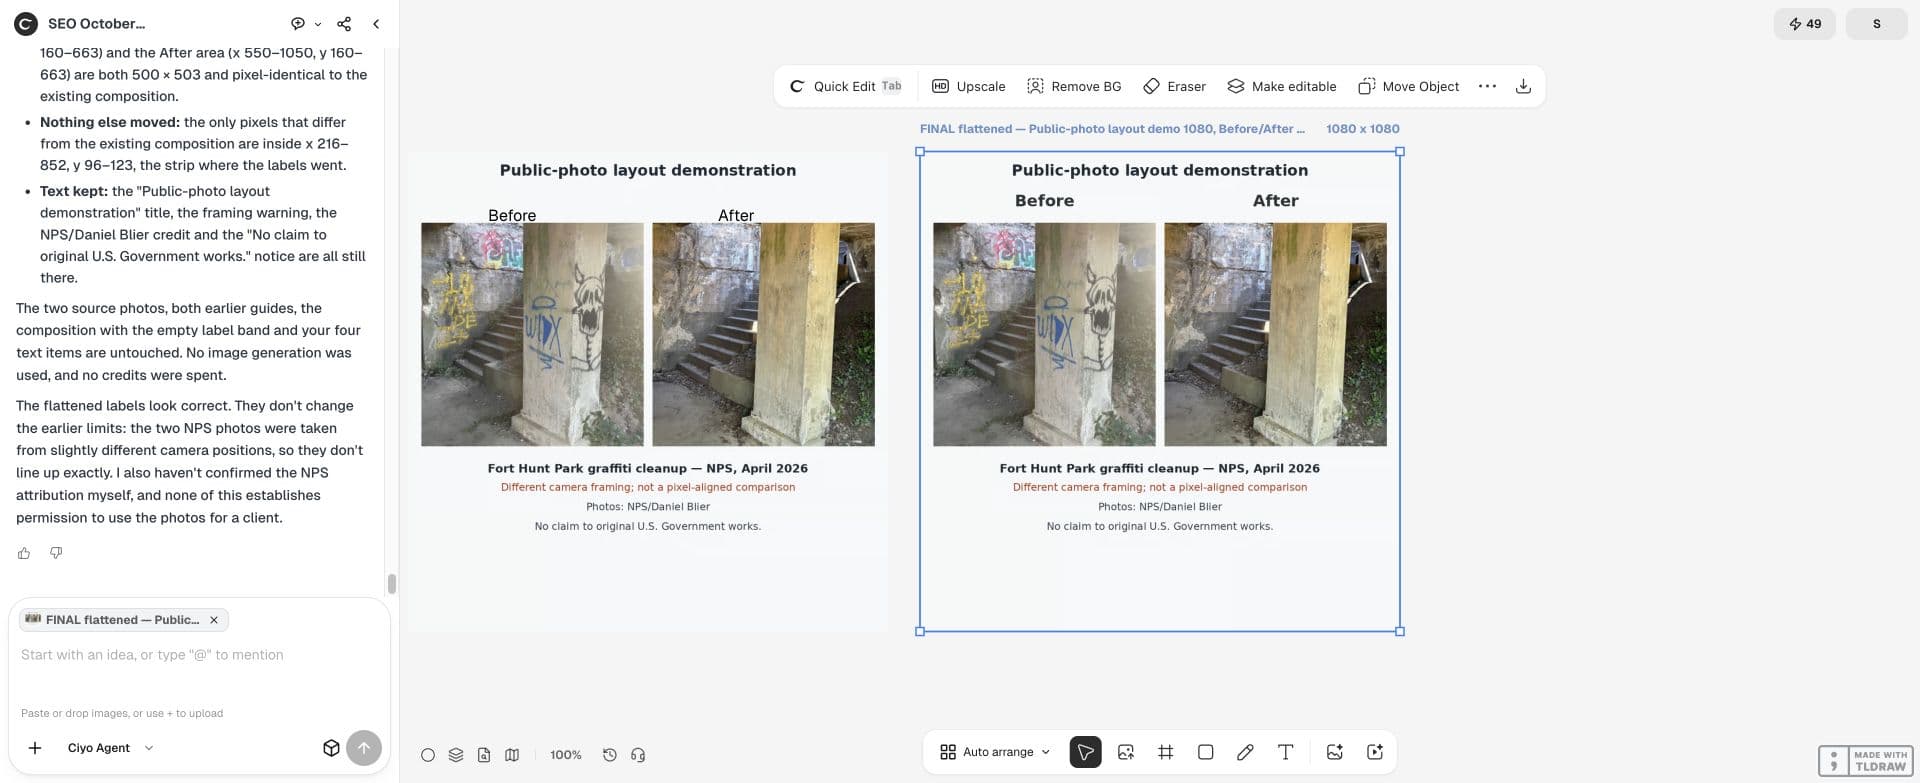The height and width of the screenshot is (783, 1920).
Task: Collapse the chat sidebar panel
Action: [376, 23]
